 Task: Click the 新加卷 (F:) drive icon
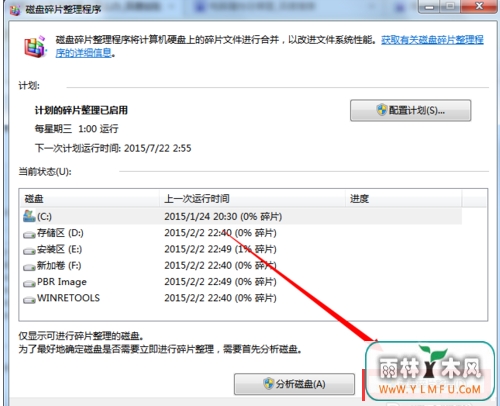point(29,267)
